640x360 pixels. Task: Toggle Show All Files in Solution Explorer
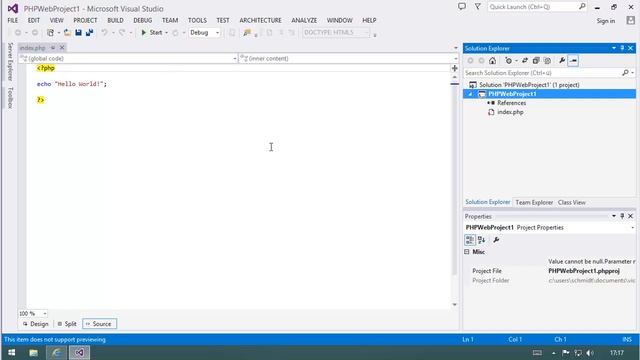(x=547, y=60)
